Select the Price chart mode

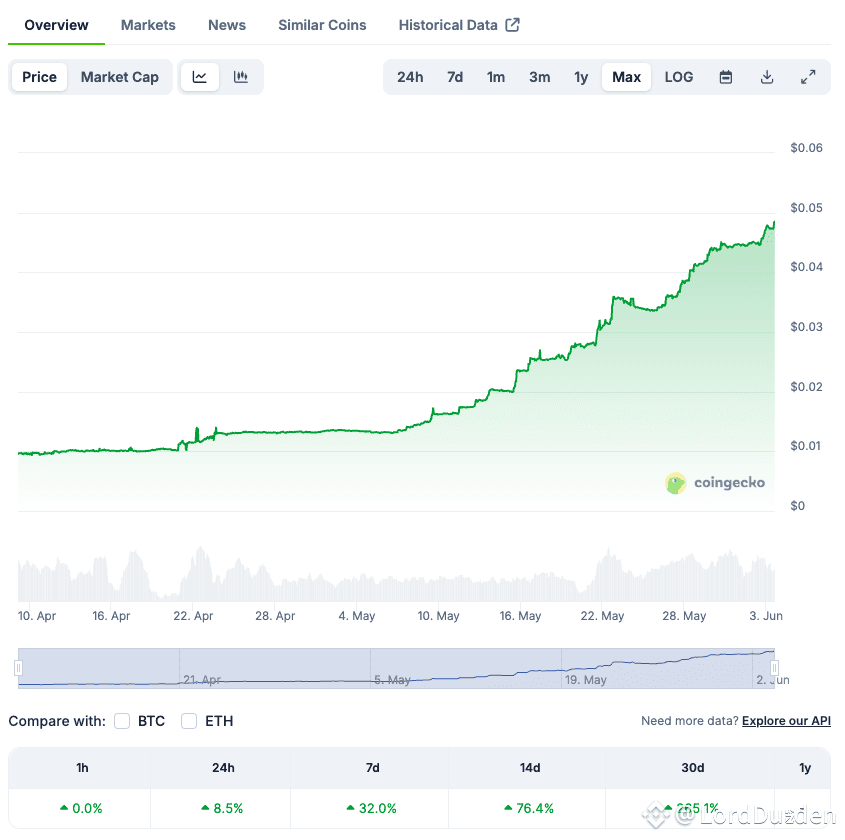[x=39, y=77]
